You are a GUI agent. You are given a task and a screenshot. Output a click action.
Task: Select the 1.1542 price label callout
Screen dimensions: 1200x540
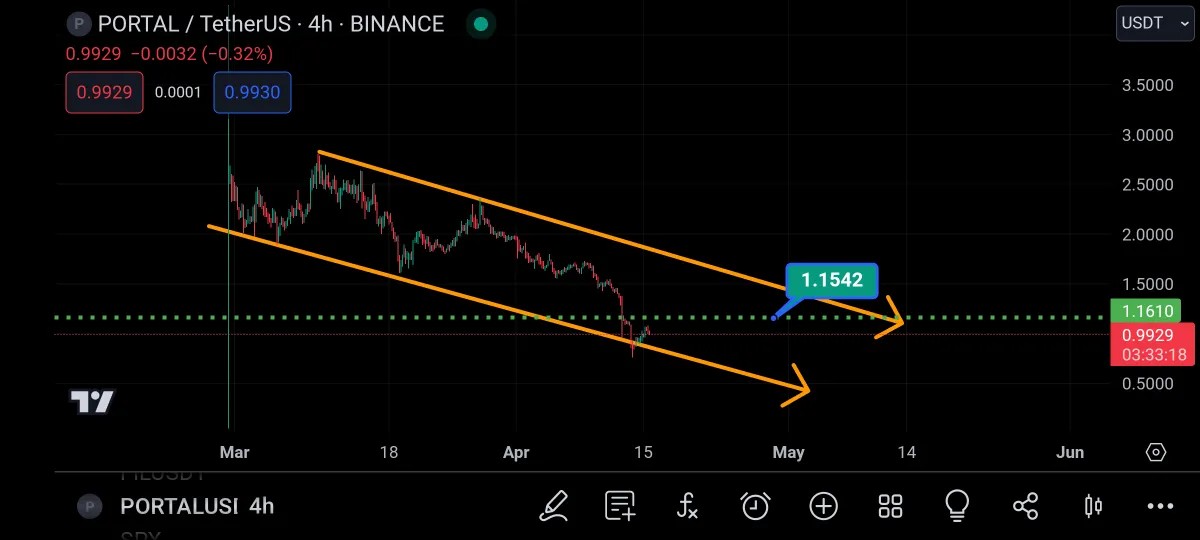coord(831,281)
